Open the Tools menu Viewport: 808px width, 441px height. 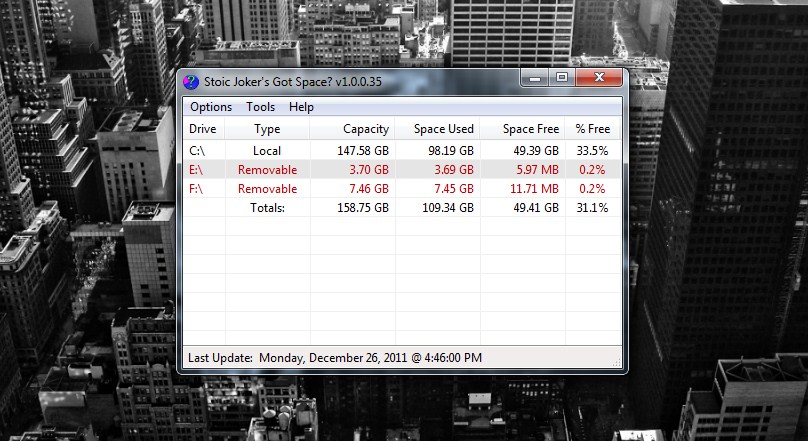pos(260,107)
